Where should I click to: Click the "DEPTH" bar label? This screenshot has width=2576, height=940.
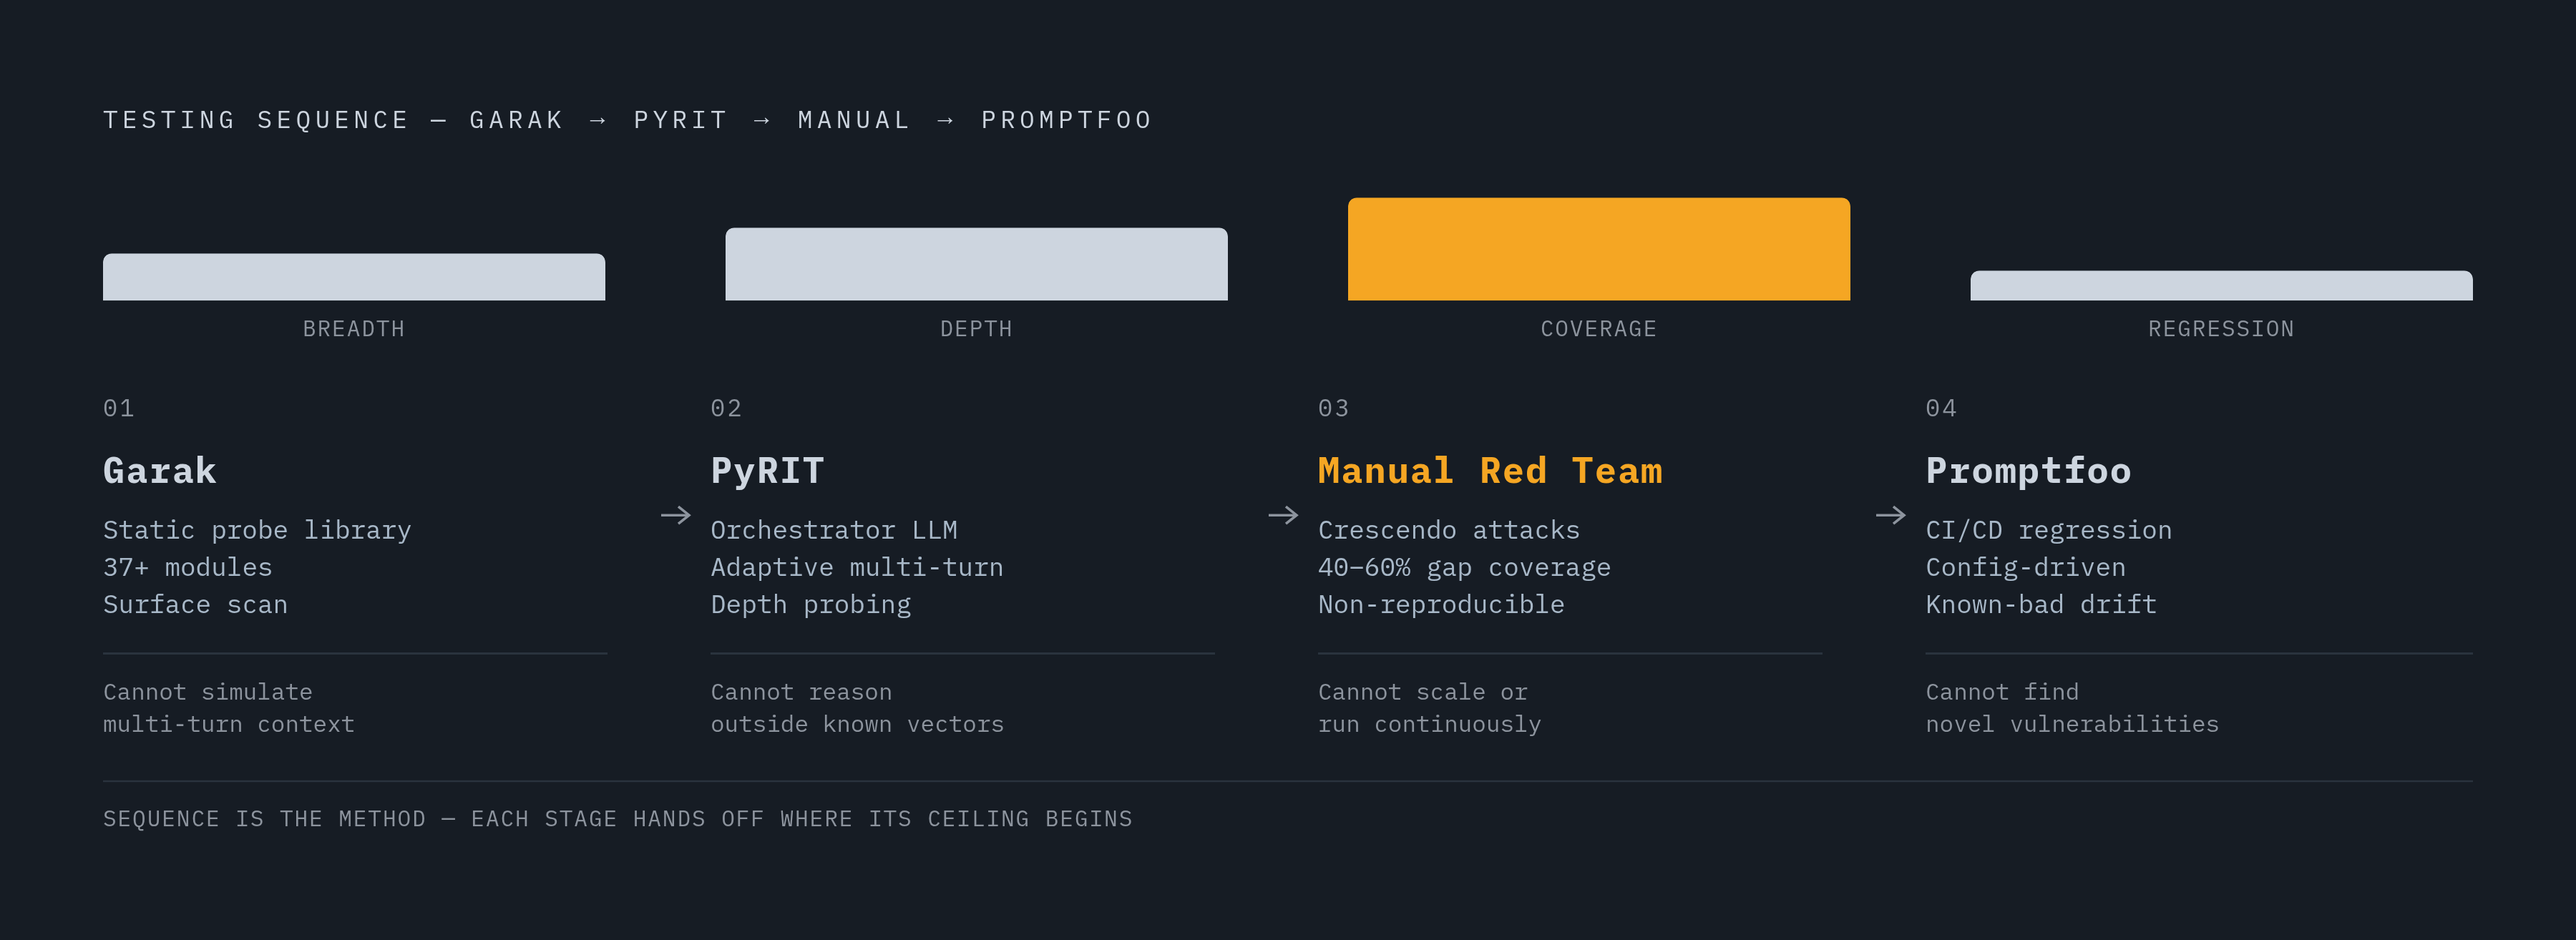(x=976, y=329)
